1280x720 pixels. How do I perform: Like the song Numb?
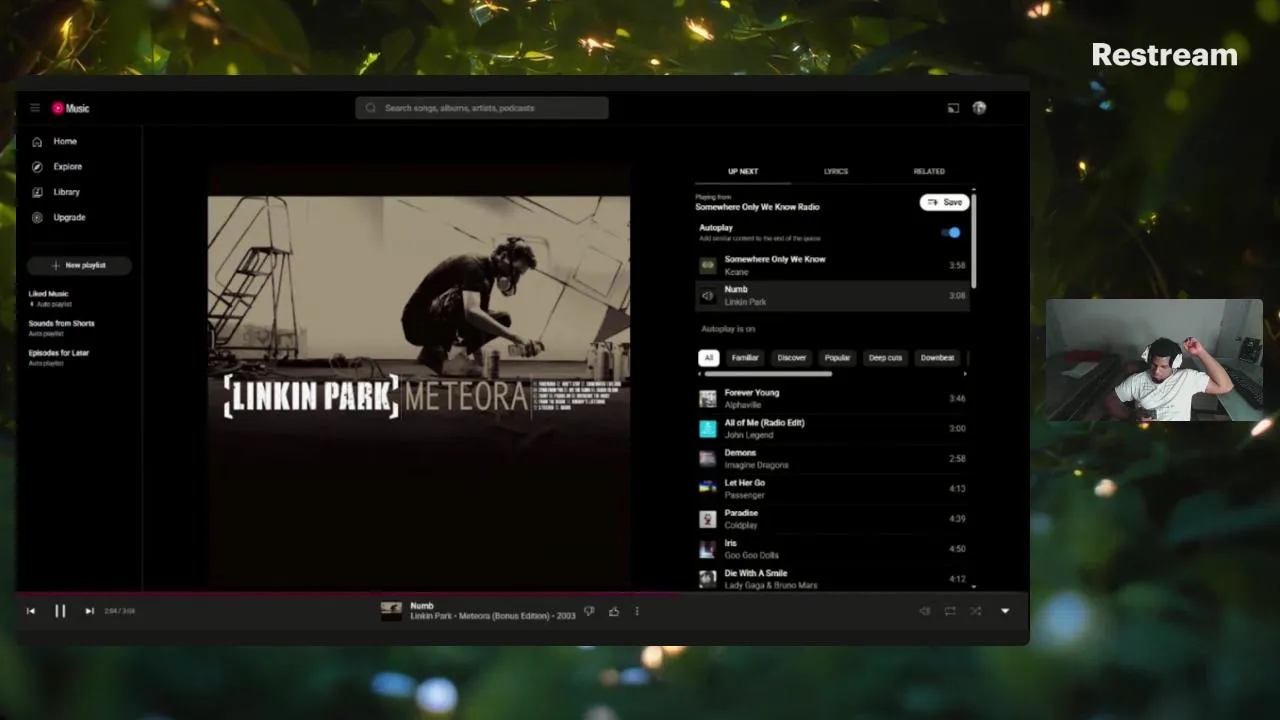(x=614, y=611)
